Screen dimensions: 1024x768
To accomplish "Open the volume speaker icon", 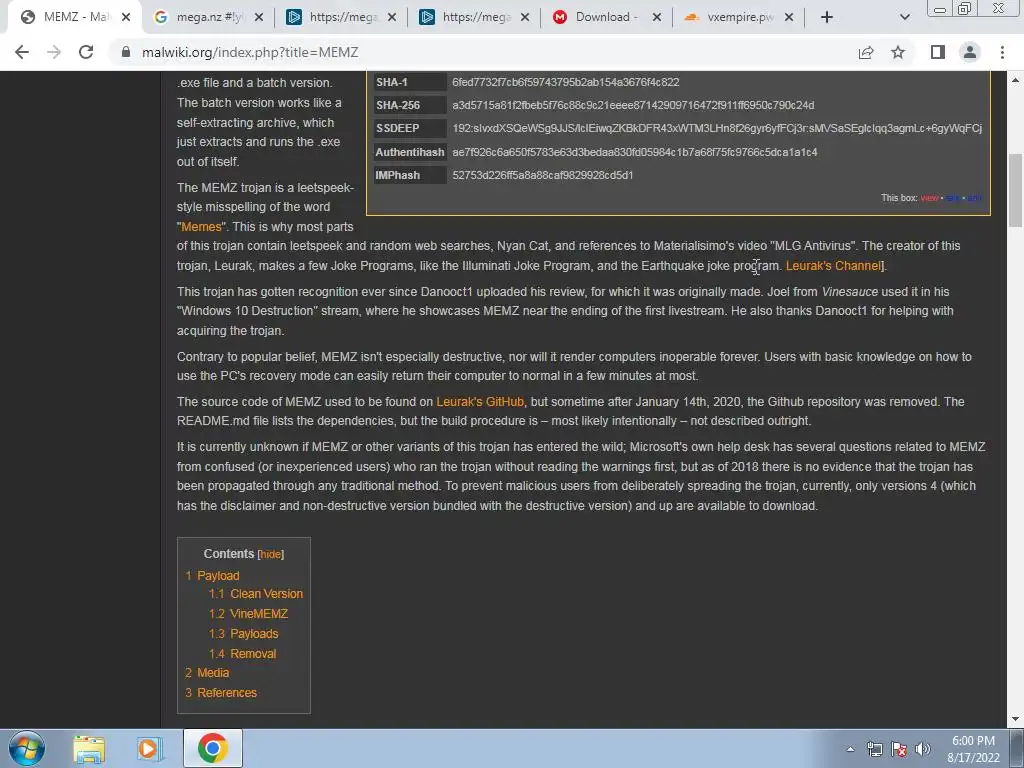I will point(922,749).
